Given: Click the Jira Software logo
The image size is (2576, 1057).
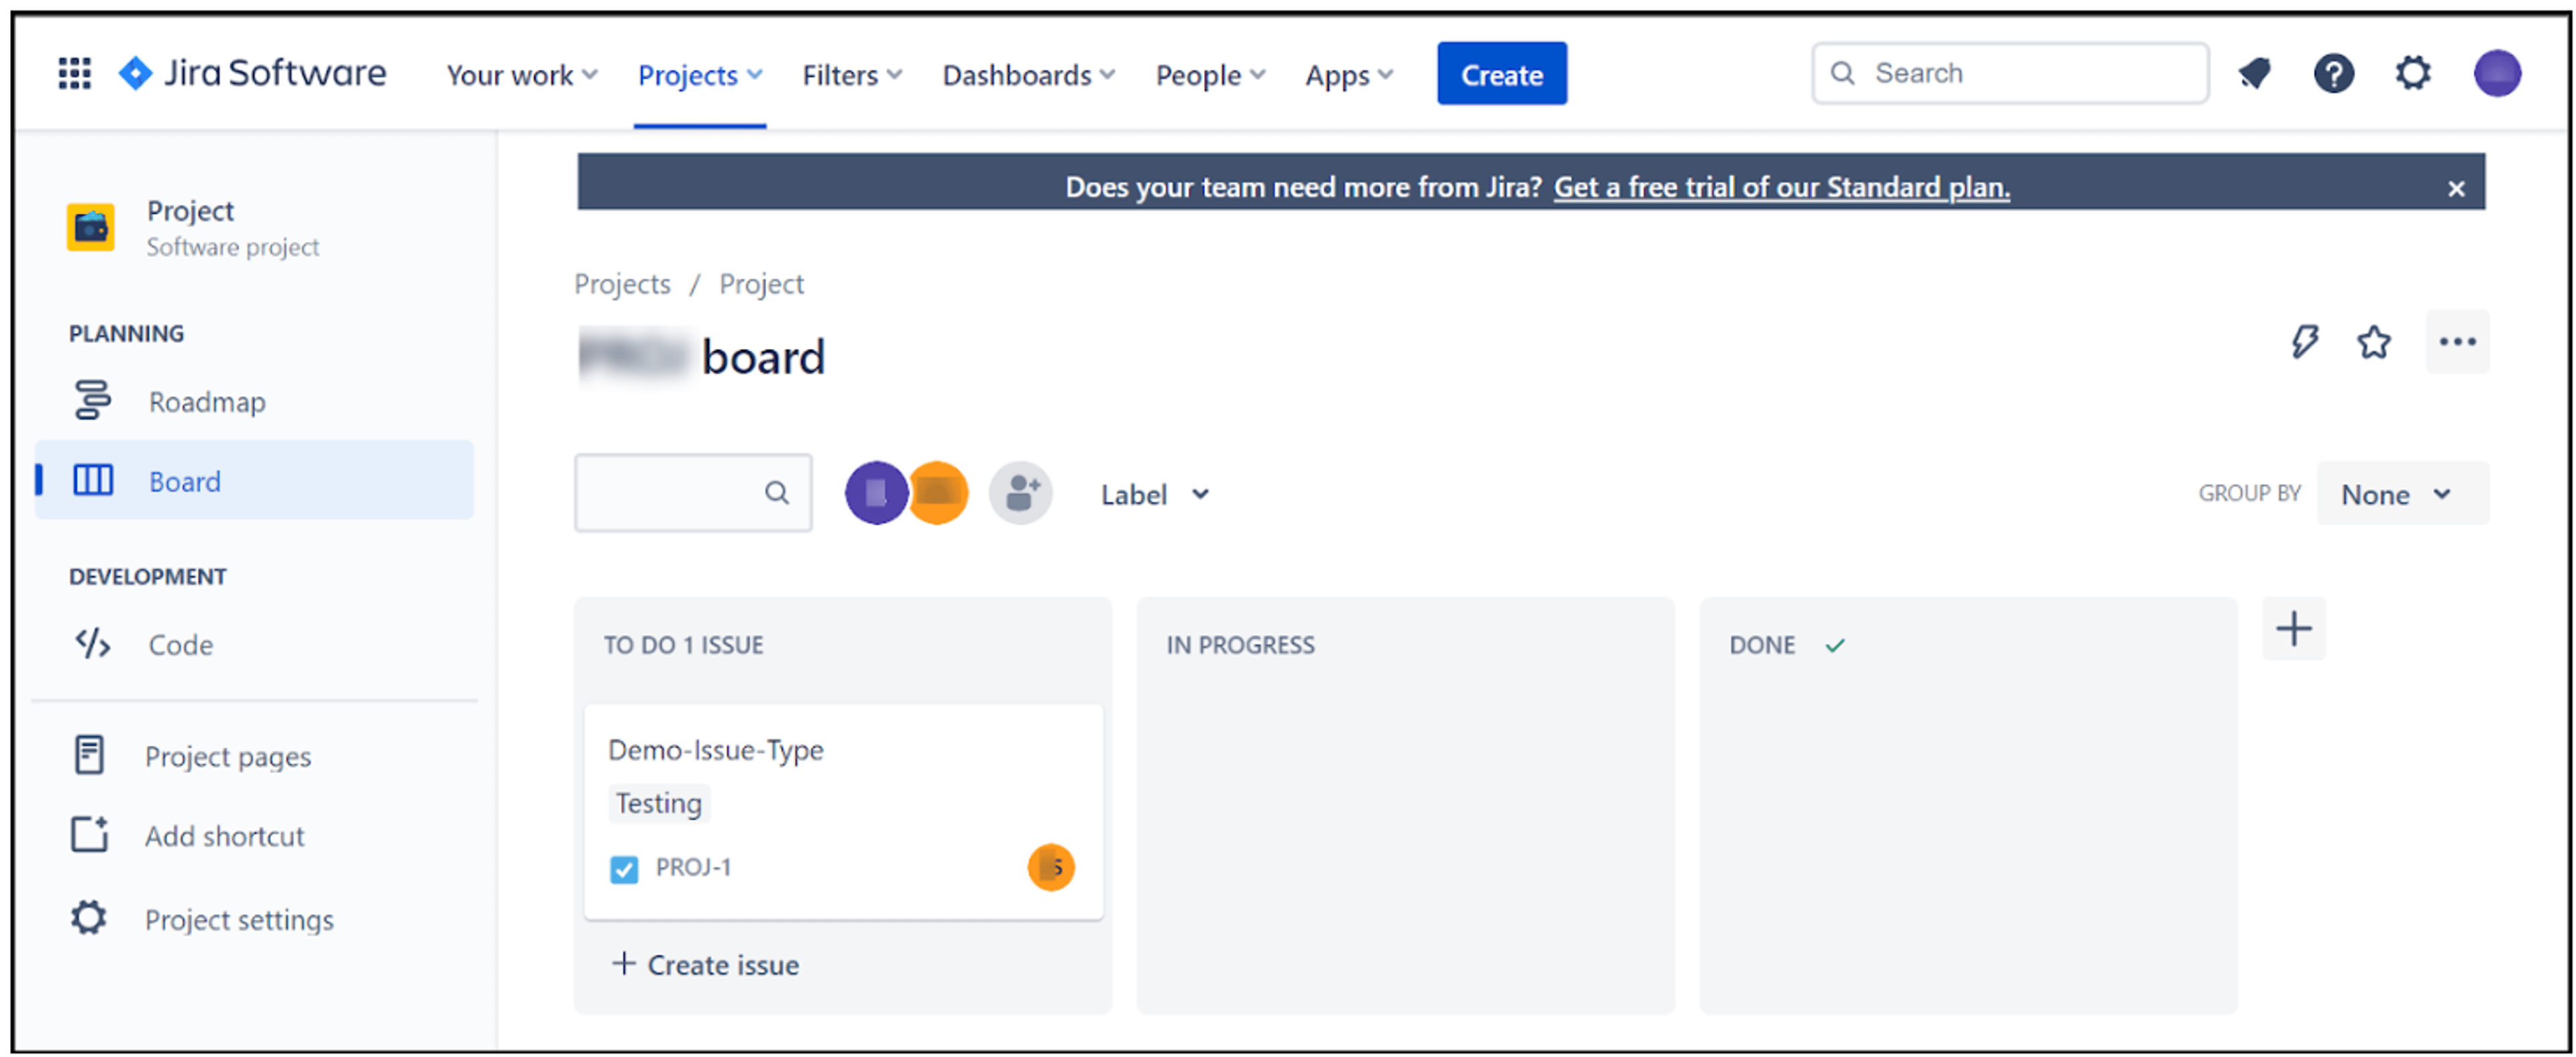Looking at the screenshot, I should pos(252,73).
